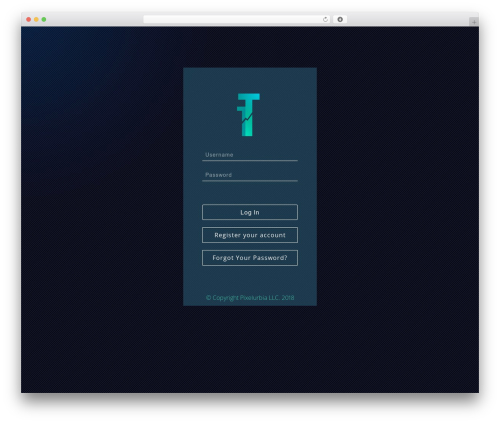Add a new tab with plus button
The height and width of the screenshot is (423, 500).
click(474, 22)
